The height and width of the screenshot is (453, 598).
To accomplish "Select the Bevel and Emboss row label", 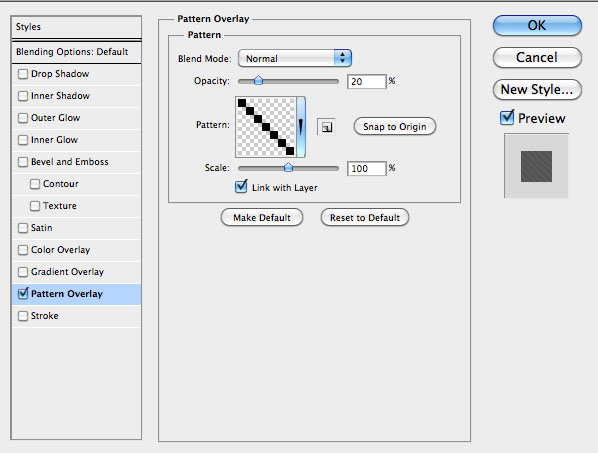I will (70, 162).
